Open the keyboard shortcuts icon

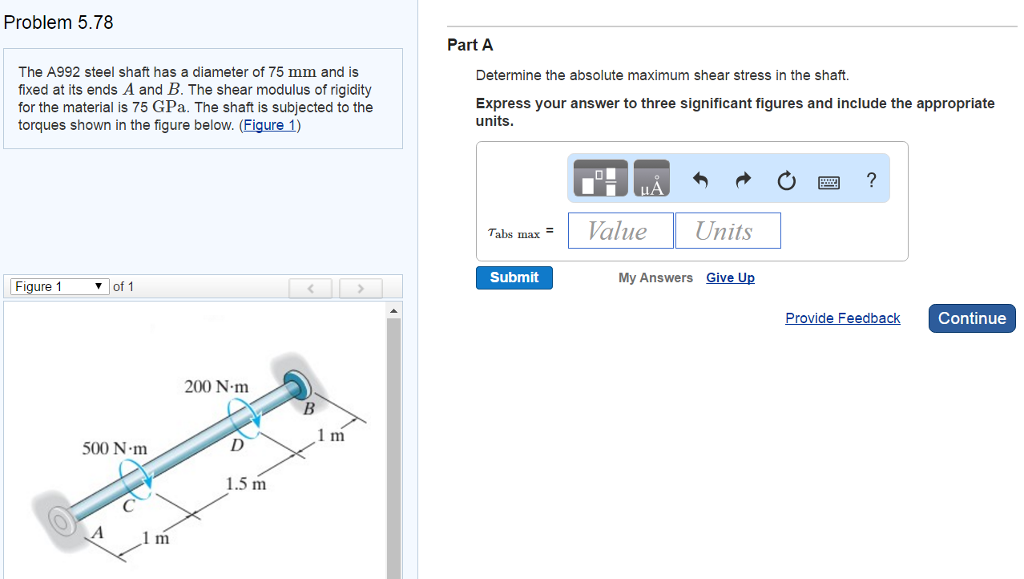[829, 182]
